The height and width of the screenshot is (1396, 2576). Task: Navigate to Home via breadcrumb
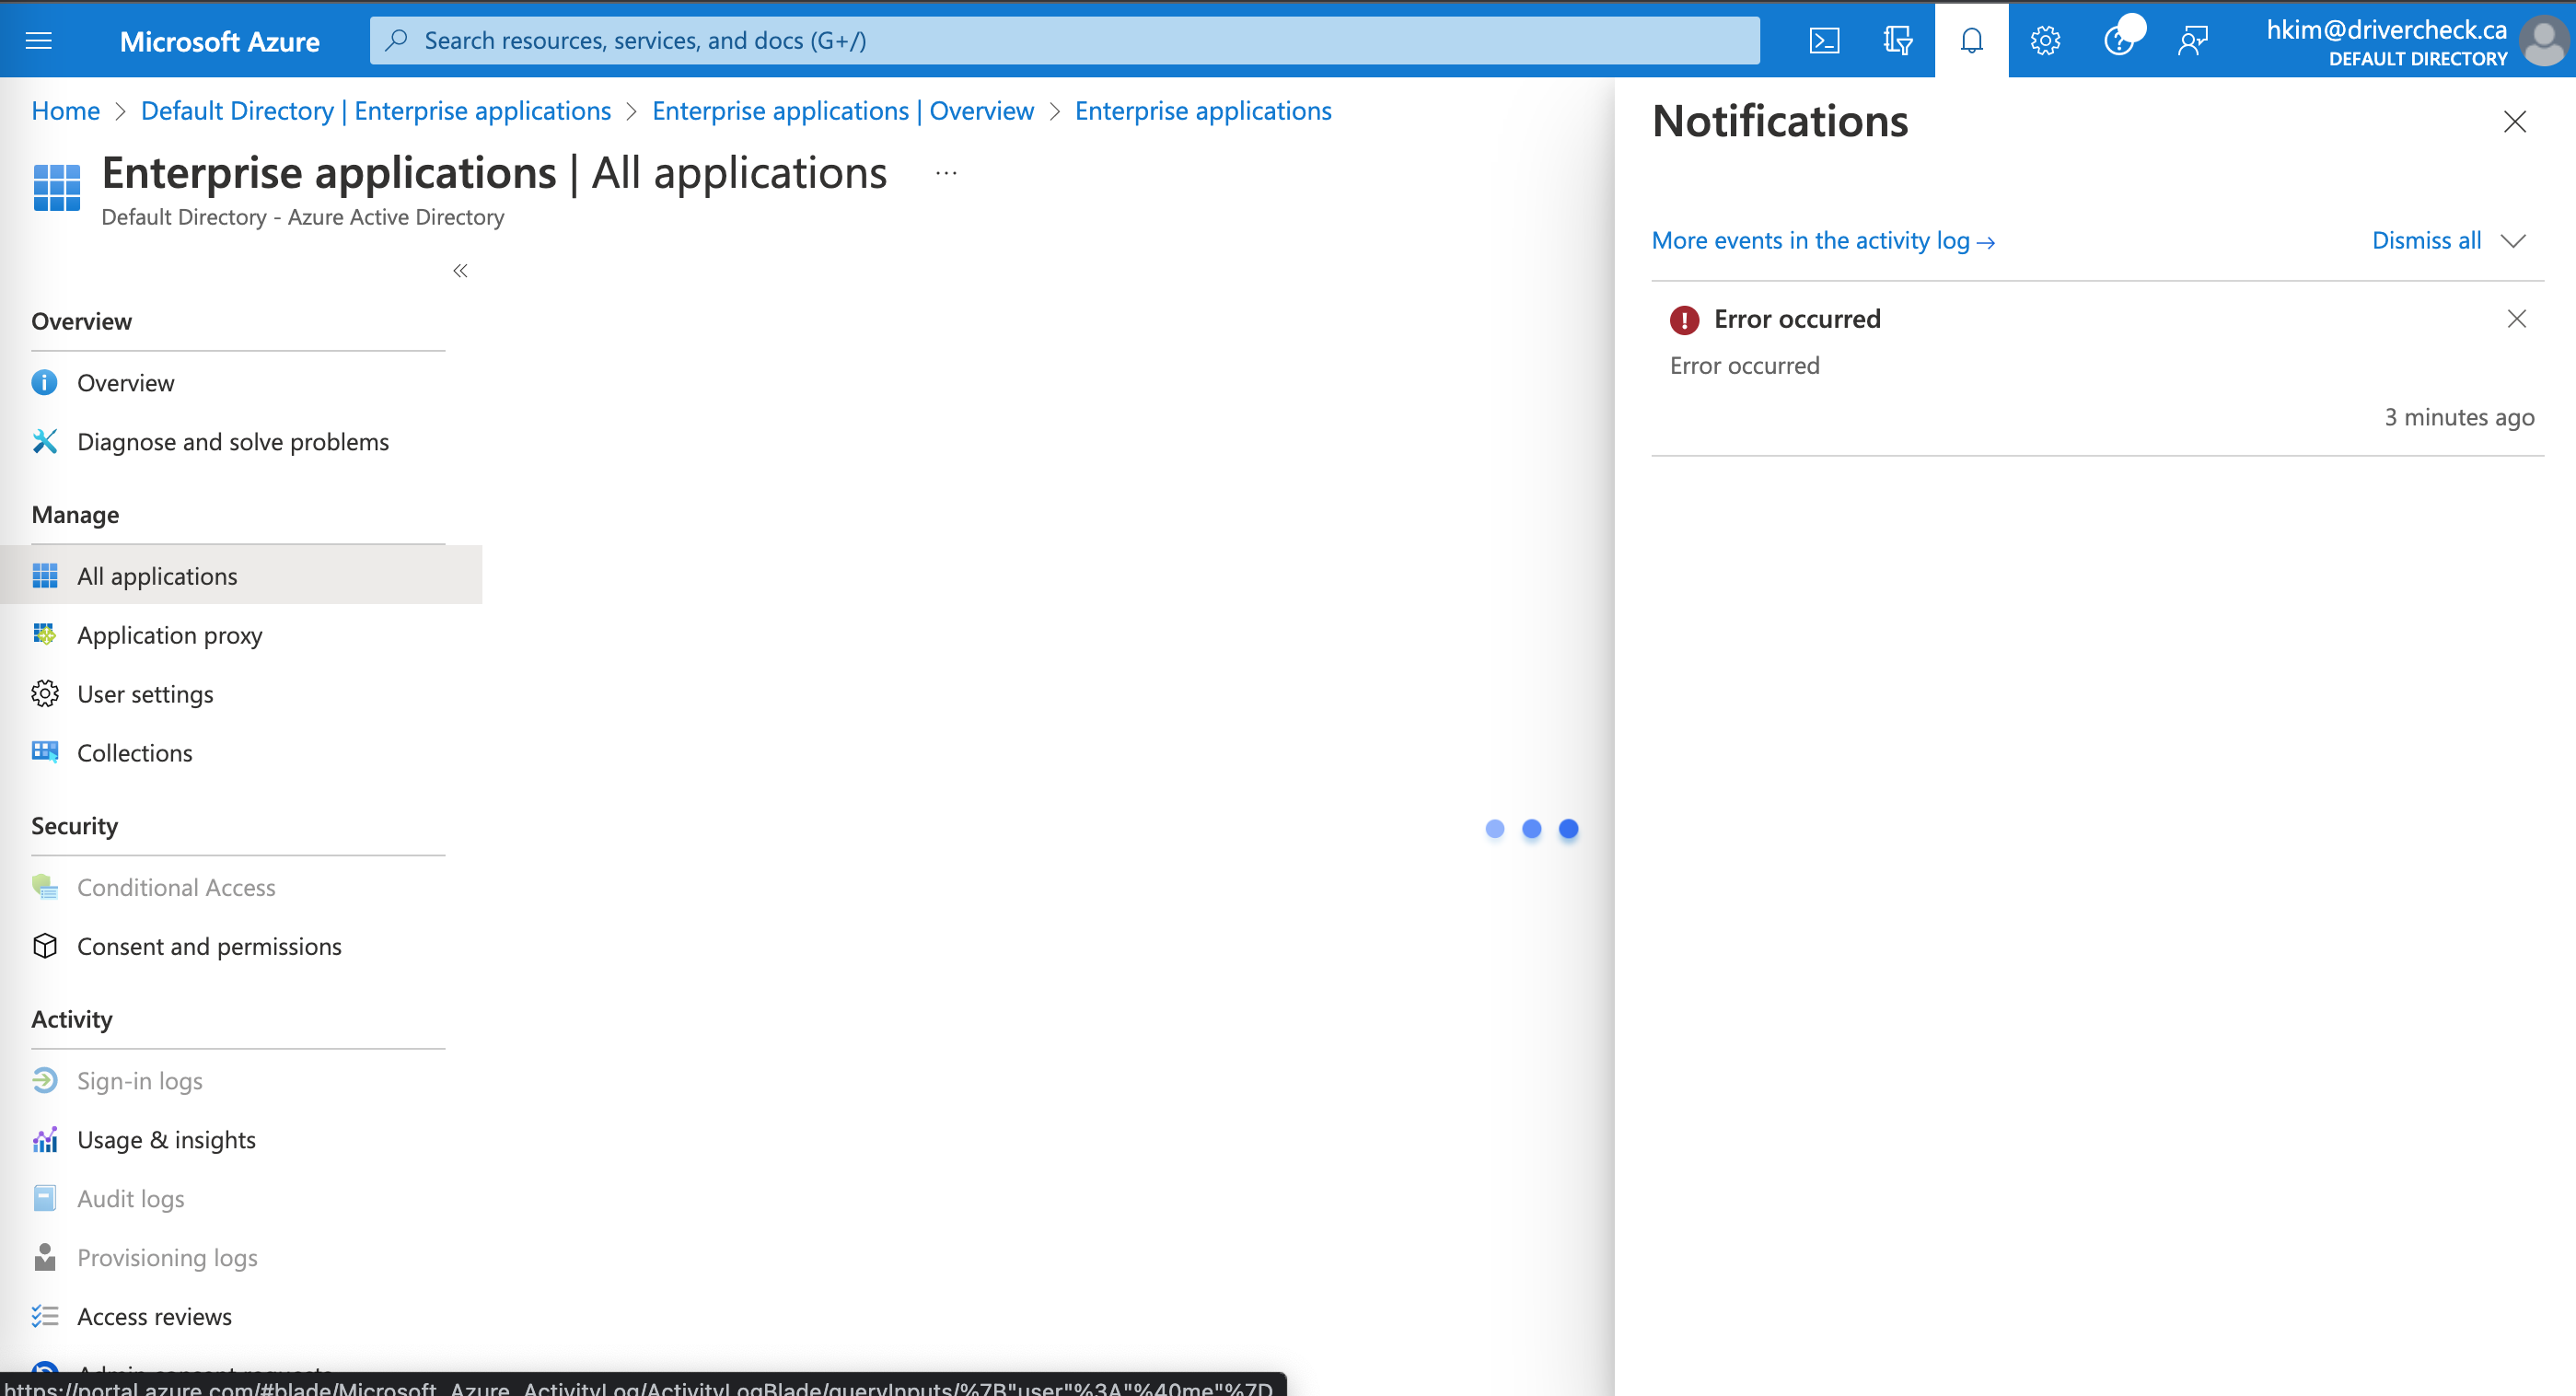tap(65, 110)
